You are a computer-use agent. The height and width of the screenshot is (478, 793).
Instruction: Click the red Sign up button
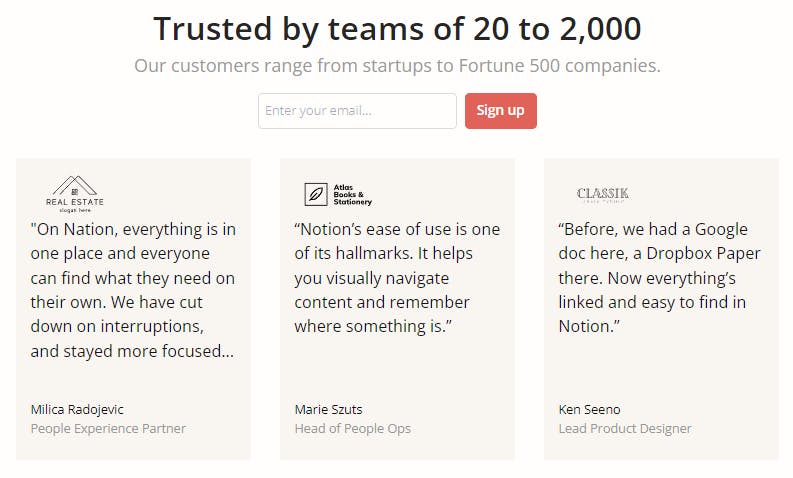coord(501,111)
